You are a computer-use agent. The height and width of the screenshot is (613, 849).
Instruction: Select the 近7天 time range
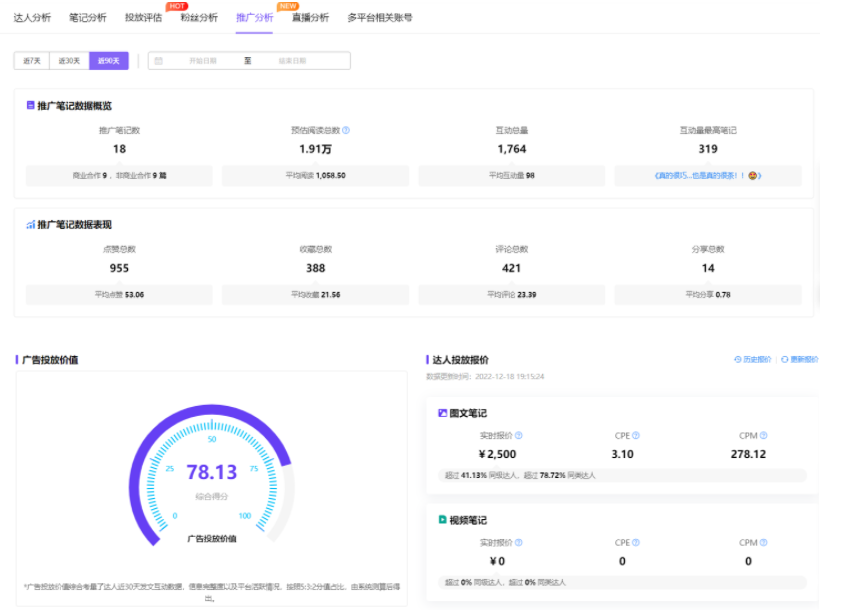[x=32, y=61]
